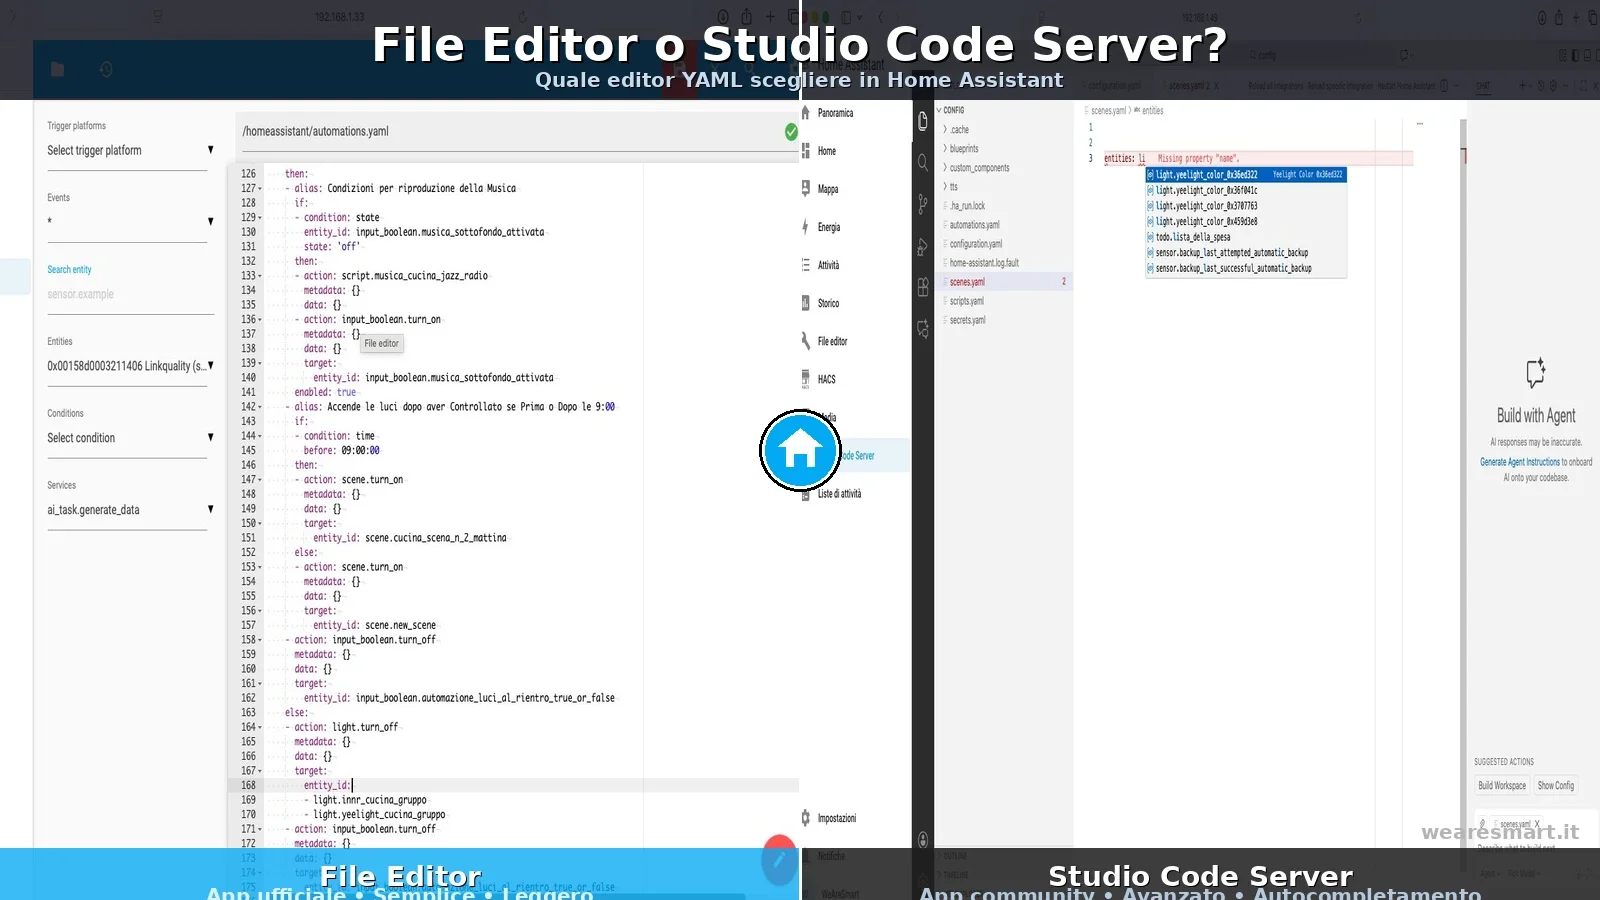Open scripts.yaml in the explorer tree
Viewport: 1600px width, 900px height.
(x=1003, y=301)
